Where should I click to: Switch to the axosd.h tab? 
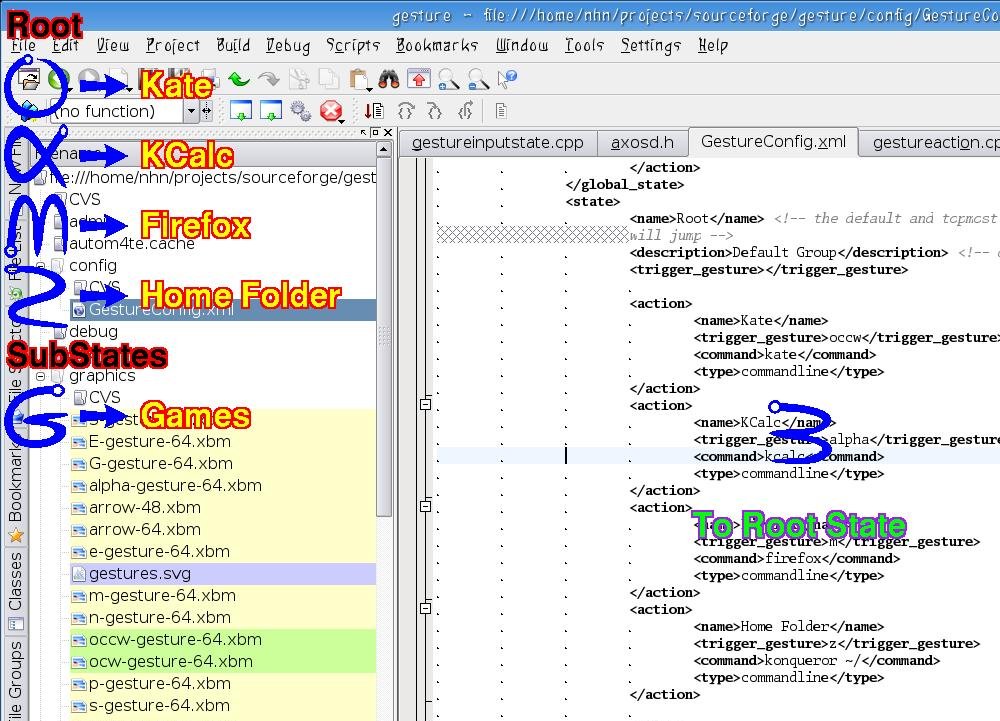(x=642, y=142)
